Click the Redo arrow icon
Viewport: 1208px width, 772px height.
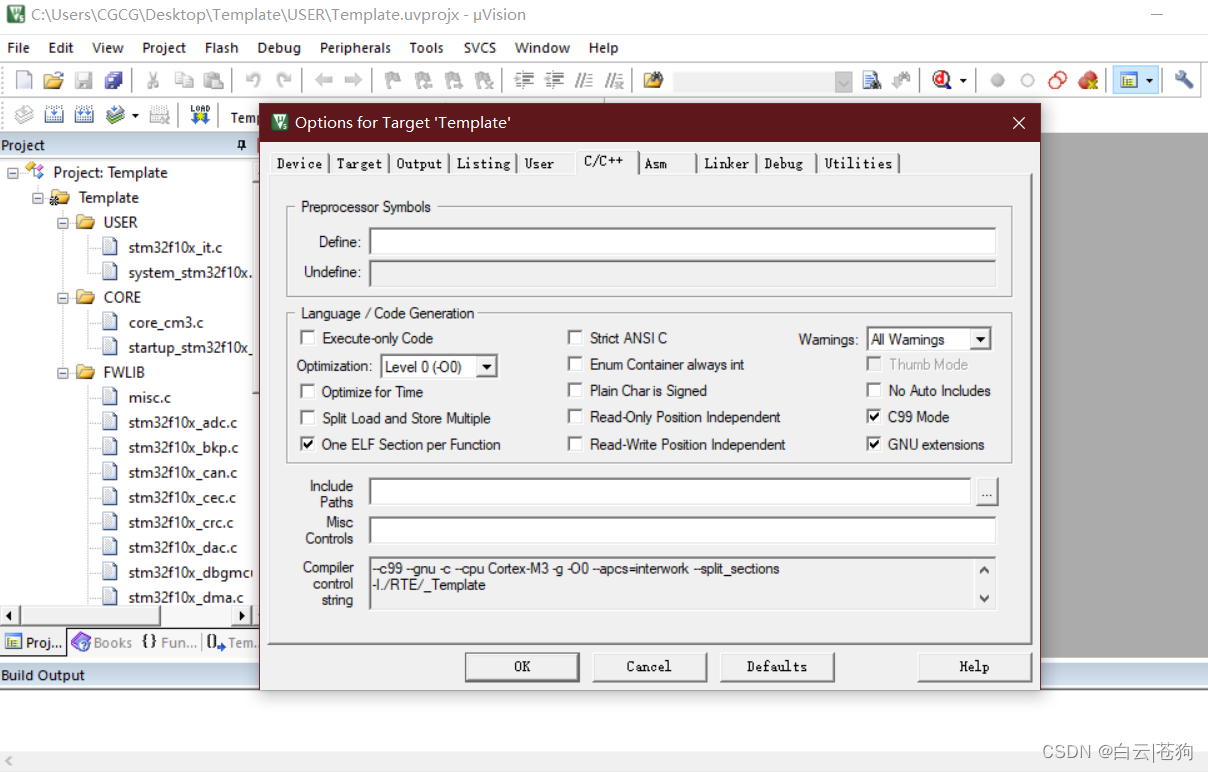(284, 80)
